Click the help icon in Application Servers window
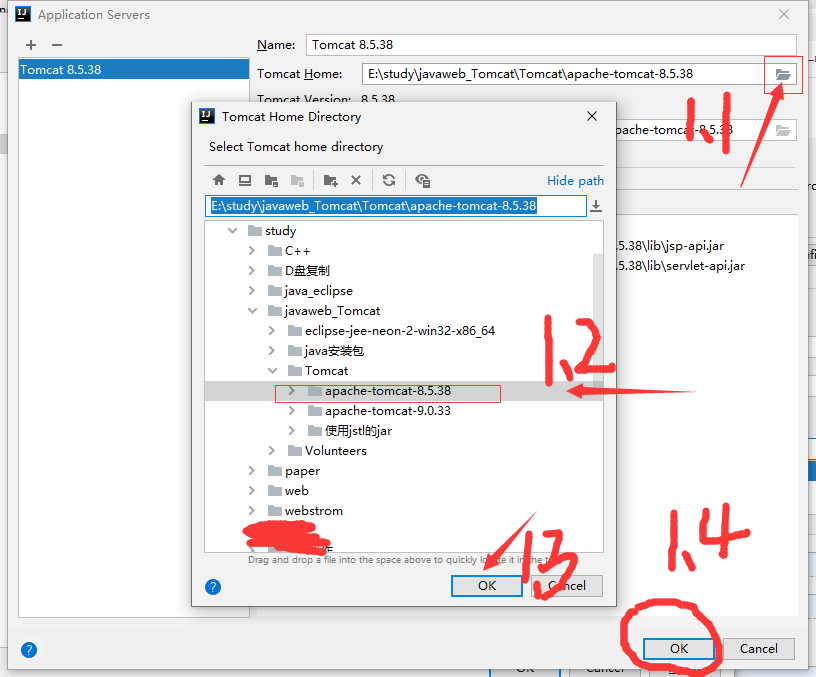Screen dimensions: 816x677 (x=29, y=650)
